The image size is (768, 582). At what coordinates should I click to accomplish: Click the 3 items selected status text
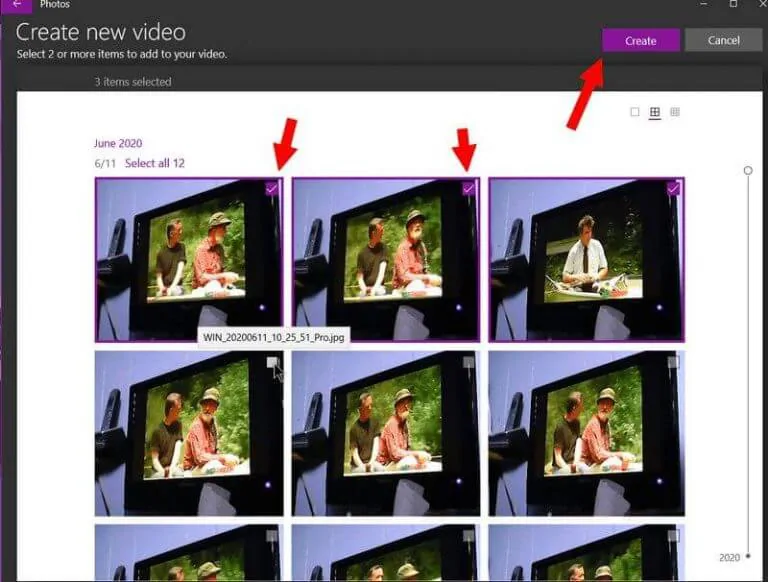click(133, 82)
